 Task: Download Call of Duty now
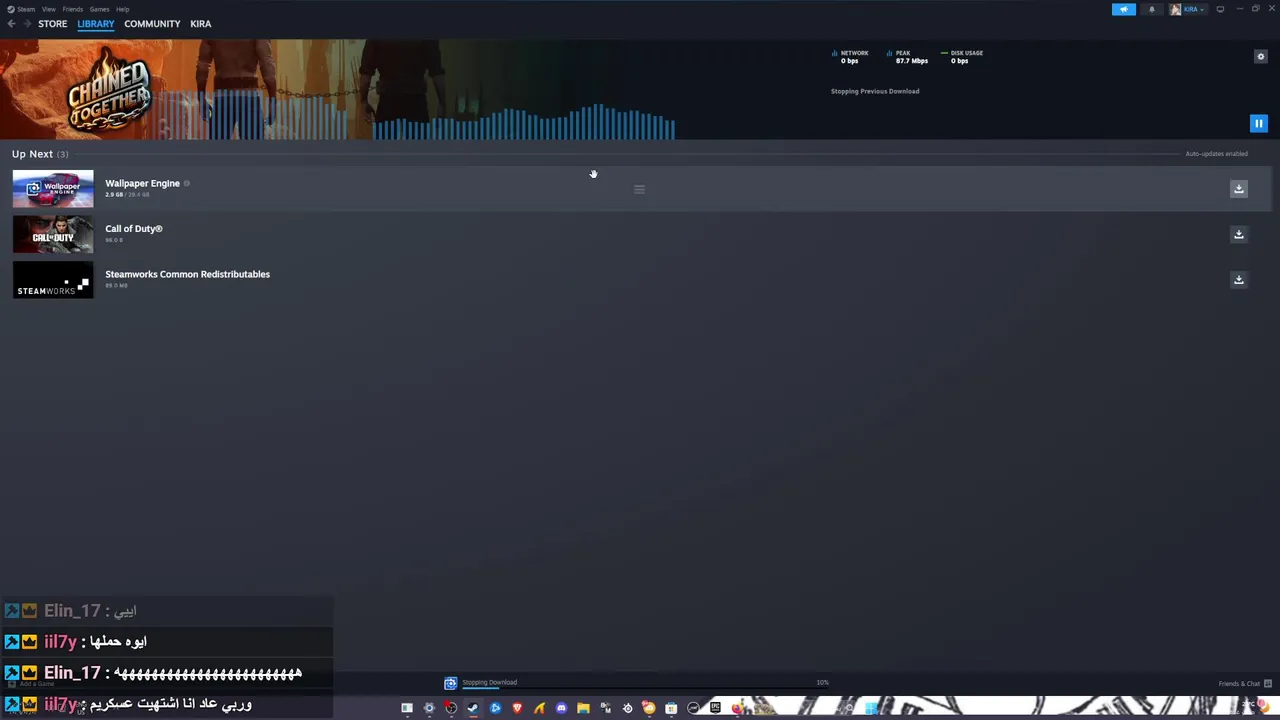pos(1238,234)
